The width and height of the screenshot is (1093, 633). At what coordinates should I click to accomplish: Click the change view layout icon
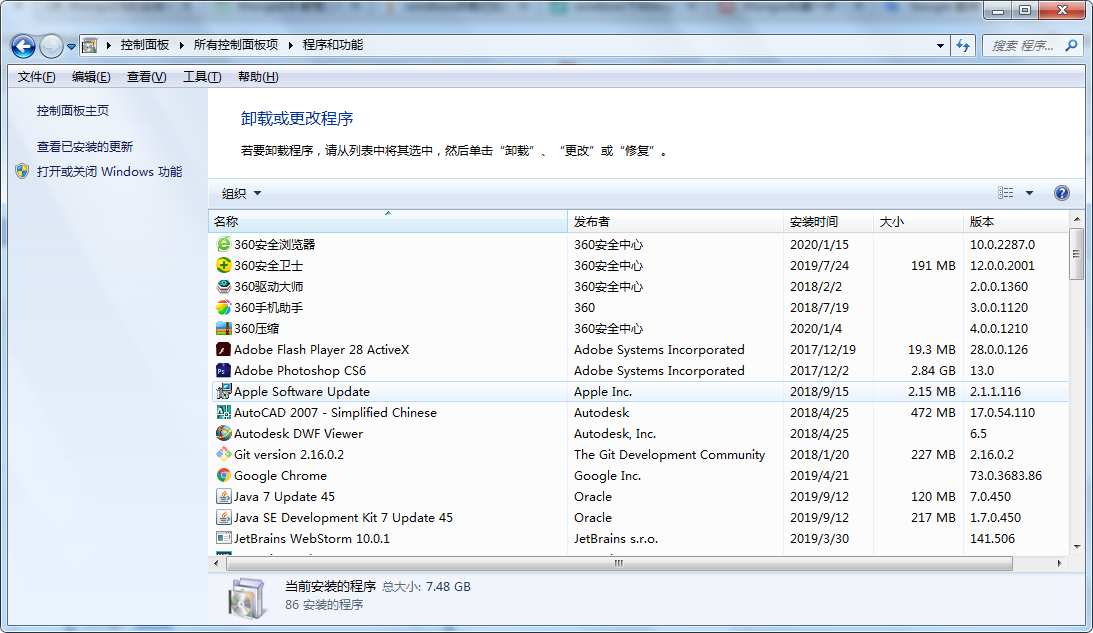point(1006,193)
